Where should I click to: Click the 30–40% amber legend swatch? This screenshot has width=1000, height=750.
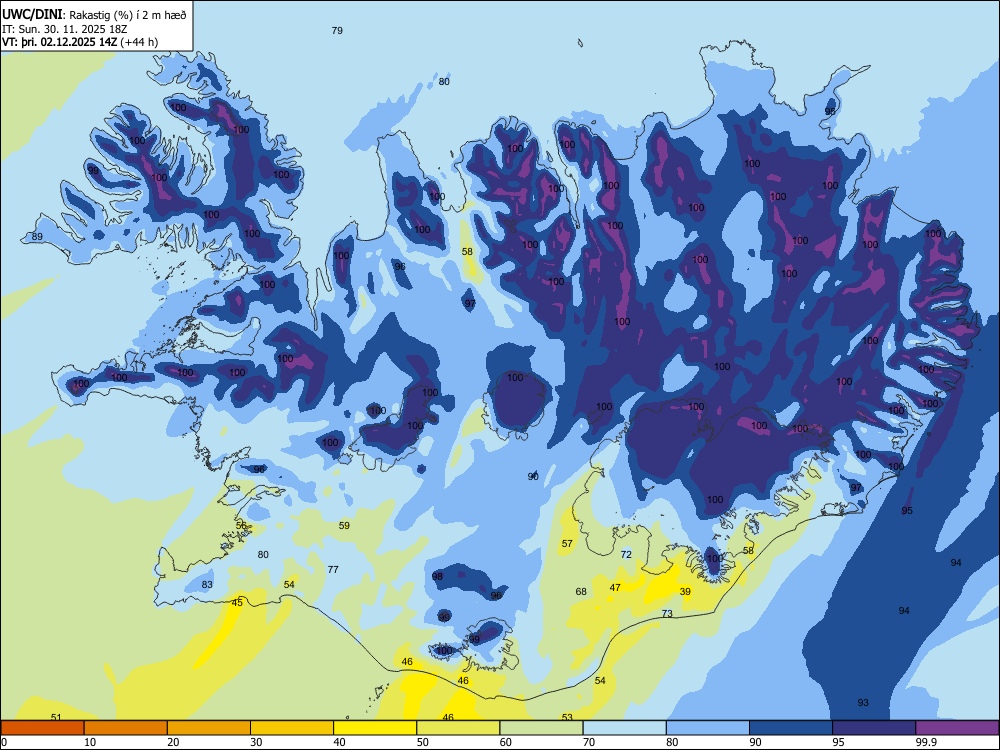(292, 728)
